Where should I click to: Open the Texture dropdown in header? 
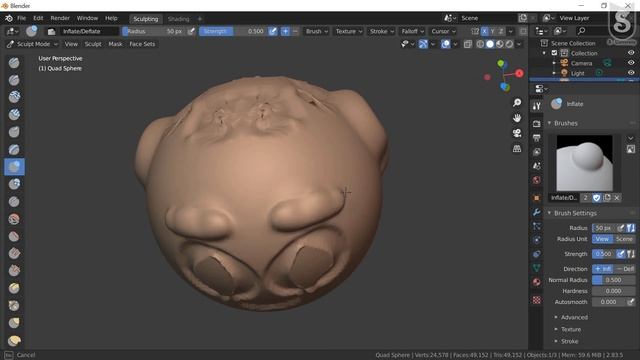click(x=349, y=31)
